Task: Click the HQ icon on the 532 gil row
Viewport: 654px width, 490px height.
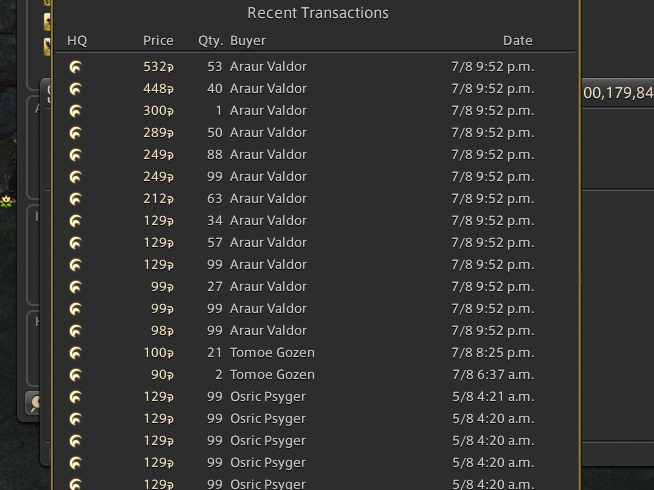Action: [75, 67]
